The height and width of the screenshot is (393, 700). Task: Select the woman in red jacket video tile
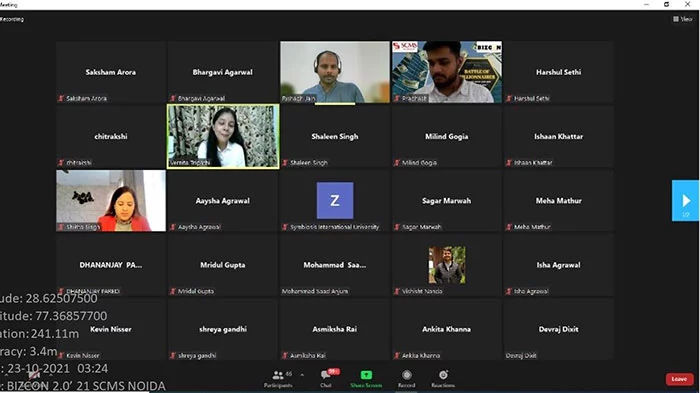(111, 201)
